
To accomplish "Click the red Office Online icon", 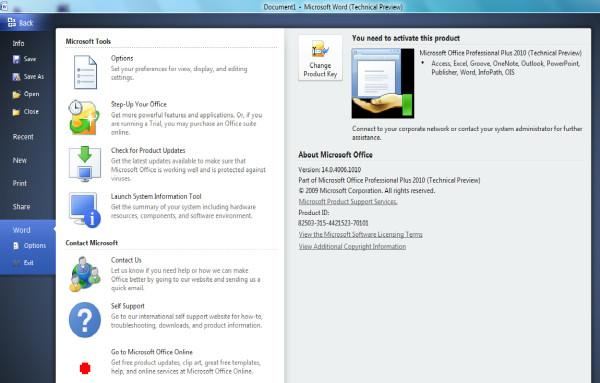I will coord(85,368).
